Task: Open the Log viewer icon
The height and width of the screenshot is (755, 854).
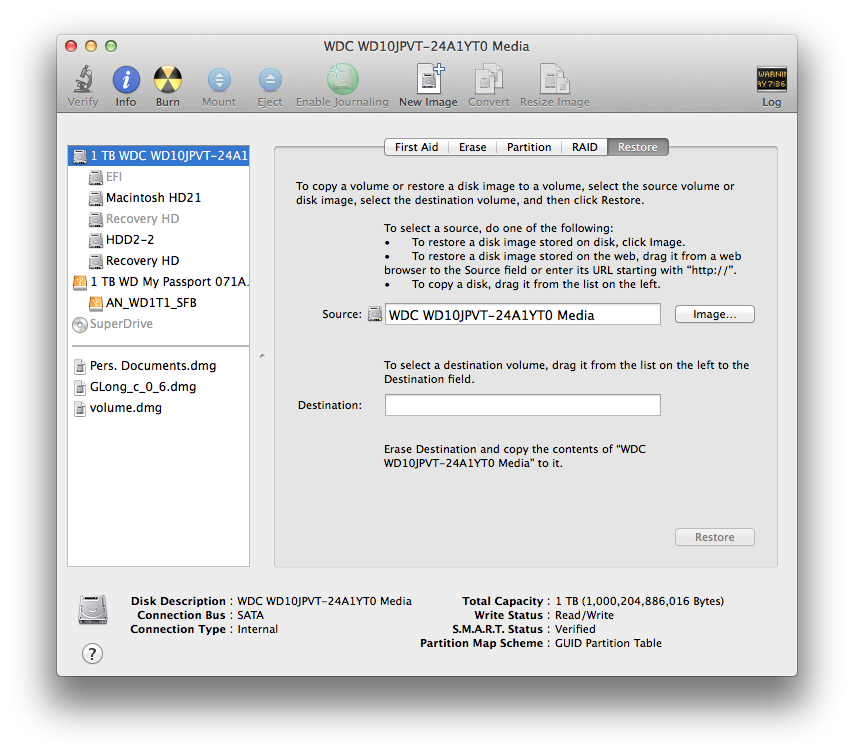Action: pos(771,80)
